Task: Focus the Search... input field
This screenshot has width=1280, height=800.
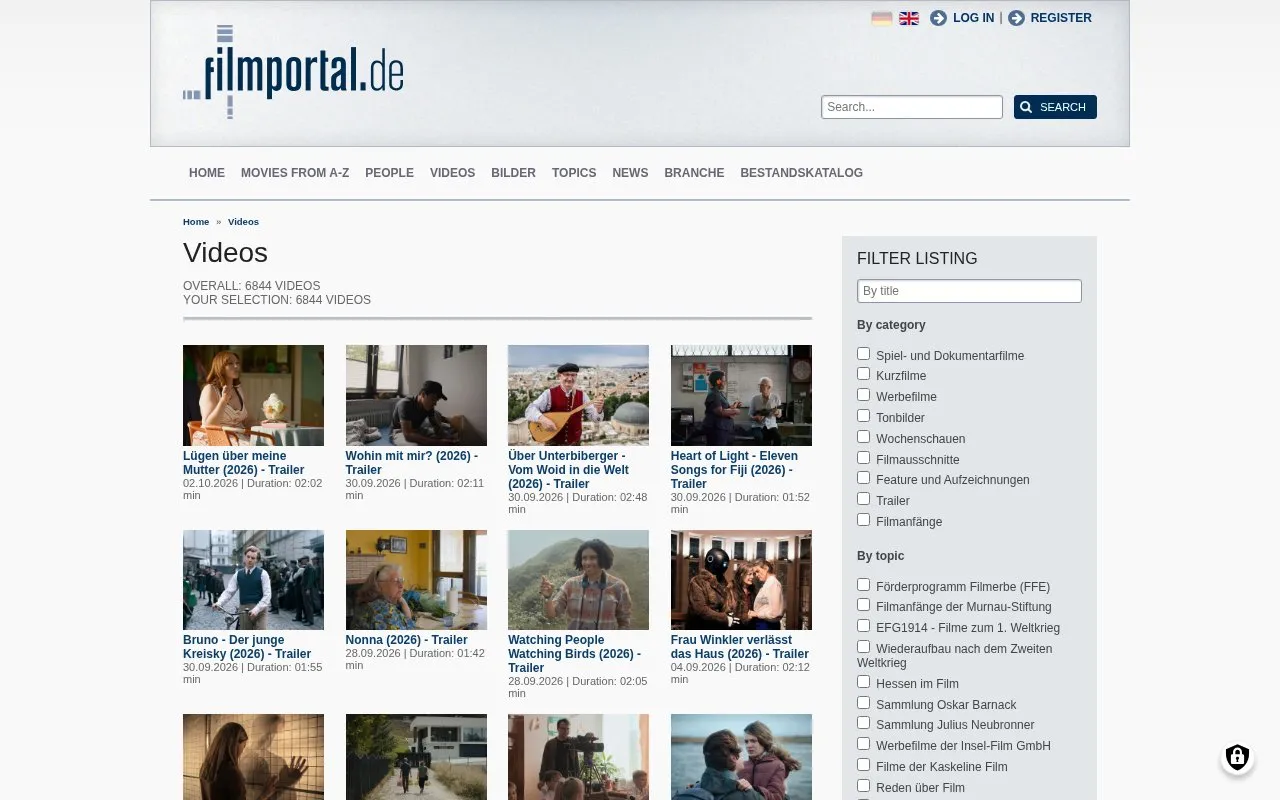Action: point(912,107)
